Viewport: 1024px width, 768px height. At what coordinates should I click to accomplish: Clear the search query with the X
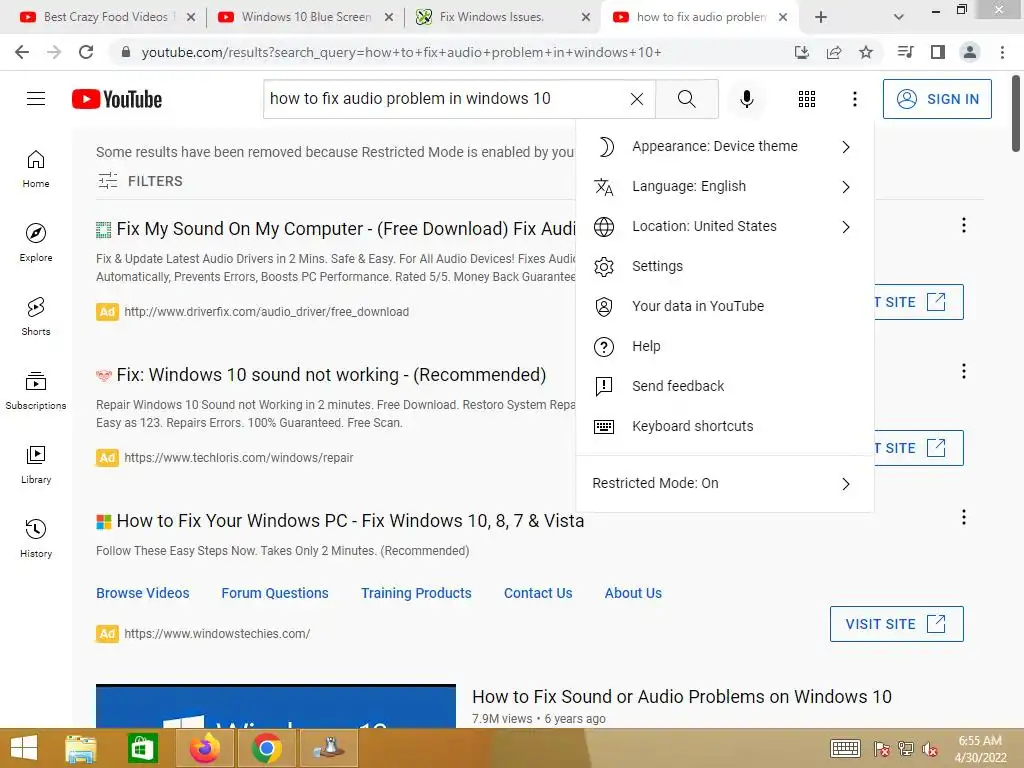[637, 99]
